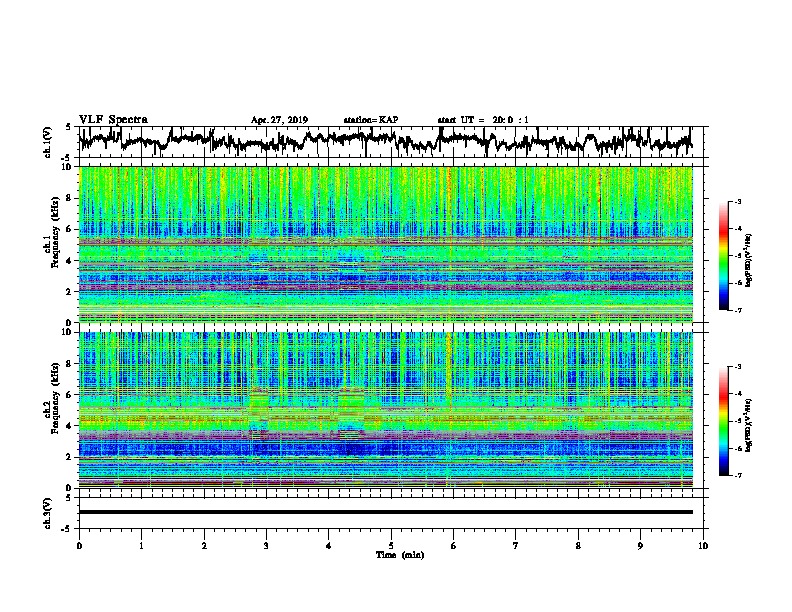Click the "ch.2 Frequency (kHz)" axis label

click(51, 398)
